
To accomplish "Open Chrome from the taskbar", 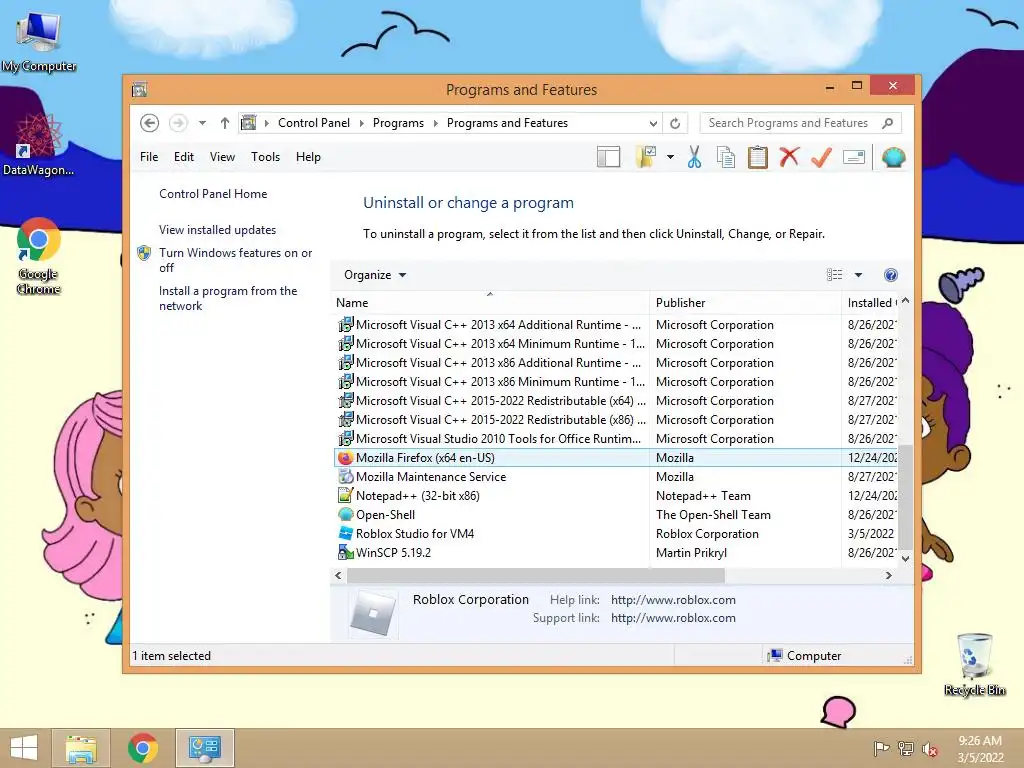I will (x=143, y=748).
